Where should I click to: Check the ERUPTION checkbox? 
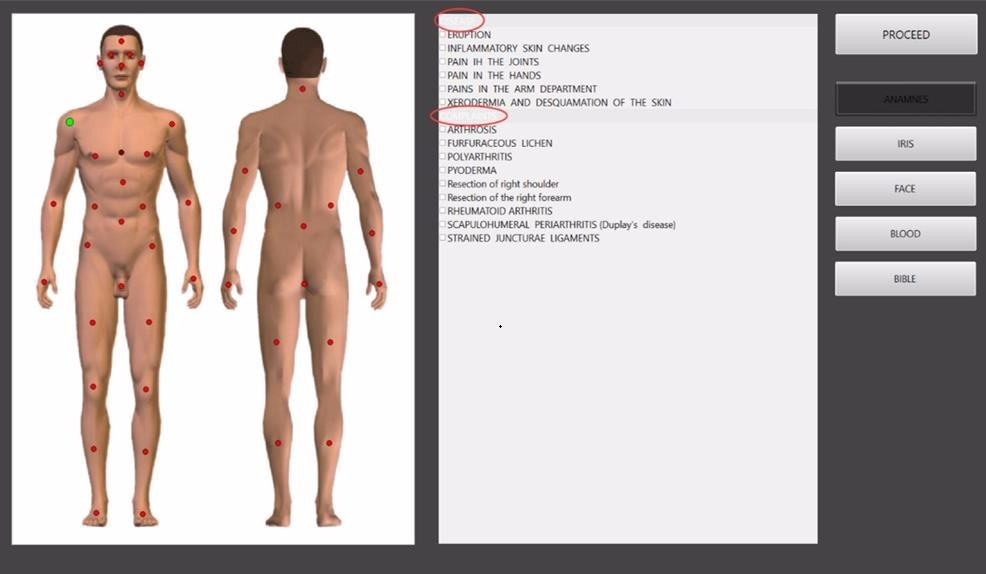(443, 35)
